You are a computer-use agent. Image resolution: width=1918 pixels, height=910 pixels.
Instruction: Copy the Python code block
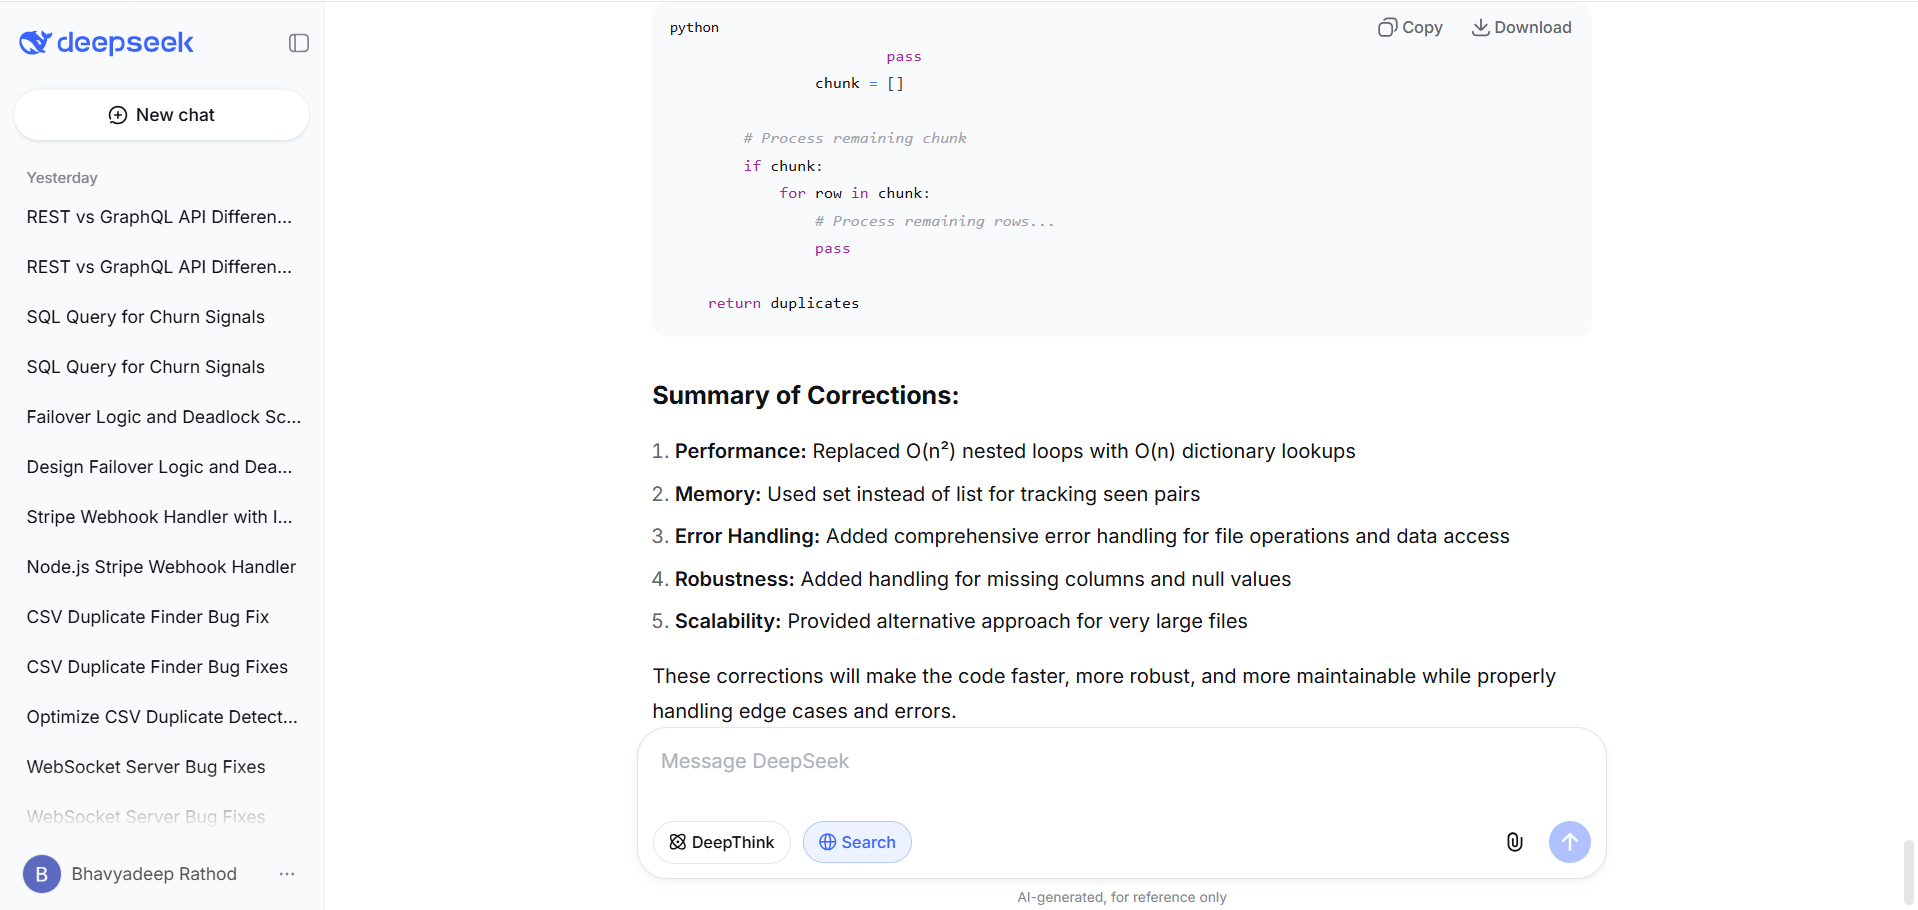(x=1410, y=27)
